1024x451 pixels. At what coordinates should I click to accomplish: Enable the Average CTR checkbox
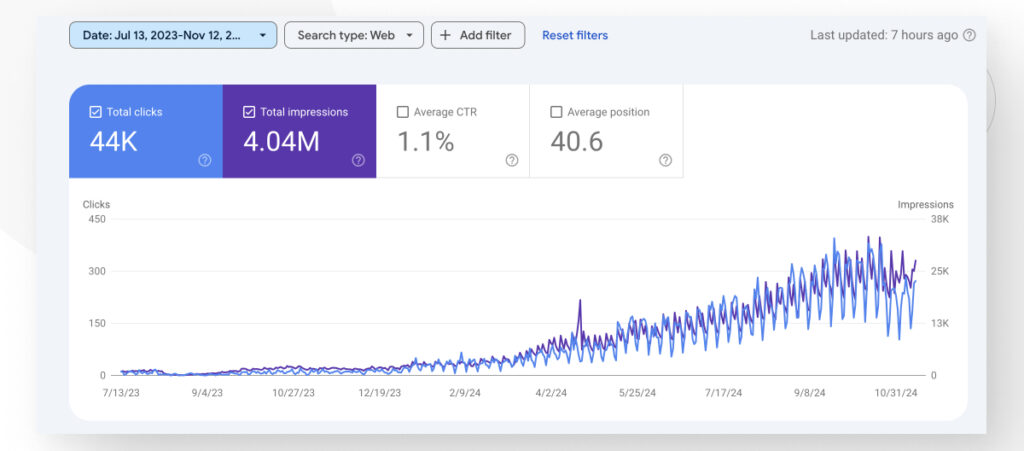pyautogui.click(x=403, y=112)
